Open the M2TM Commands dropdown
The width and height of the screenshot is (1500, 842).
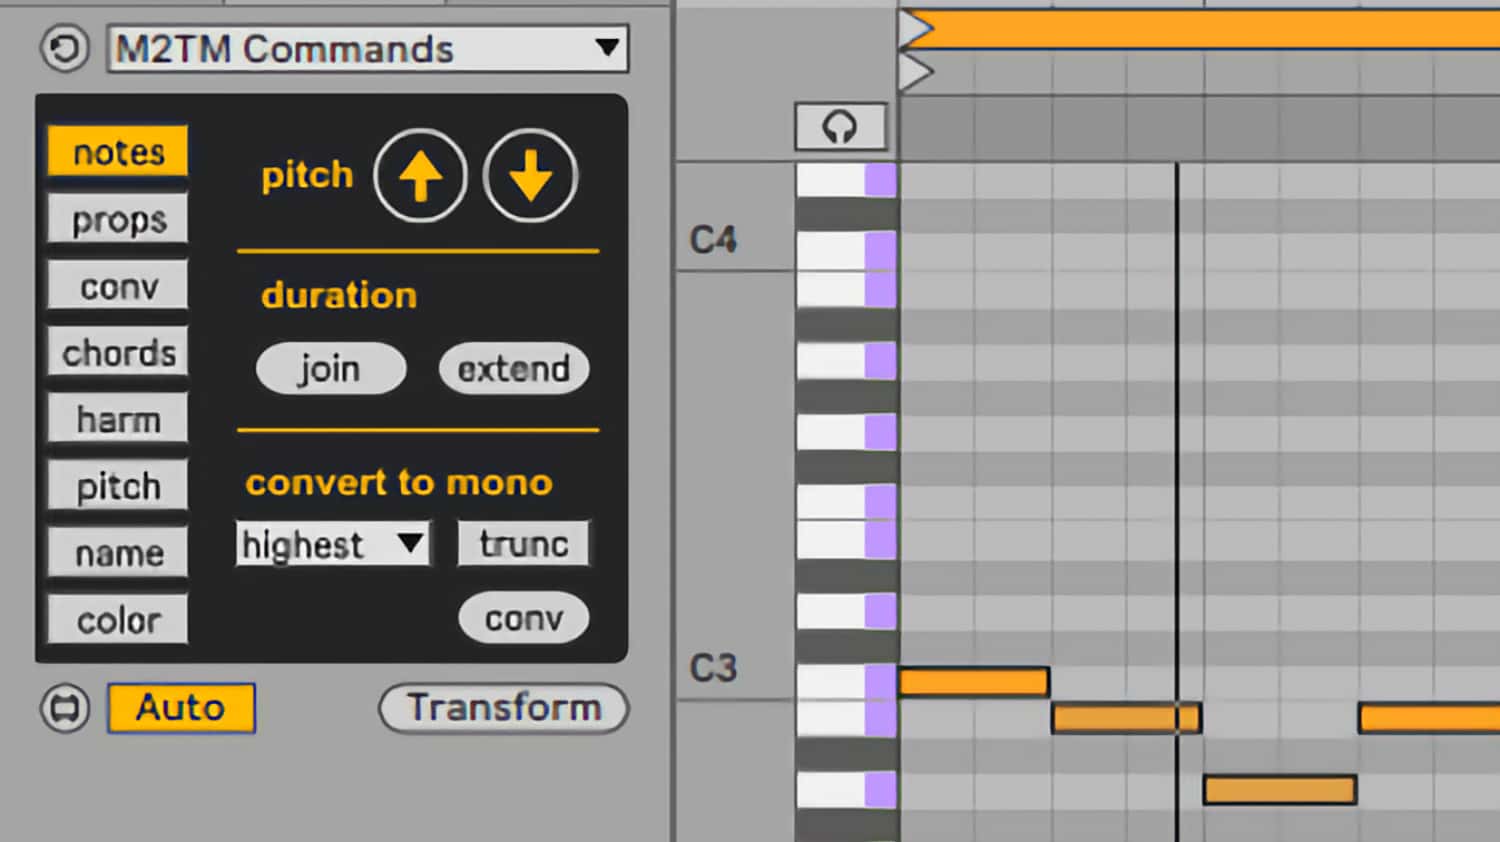click(368, 49)
